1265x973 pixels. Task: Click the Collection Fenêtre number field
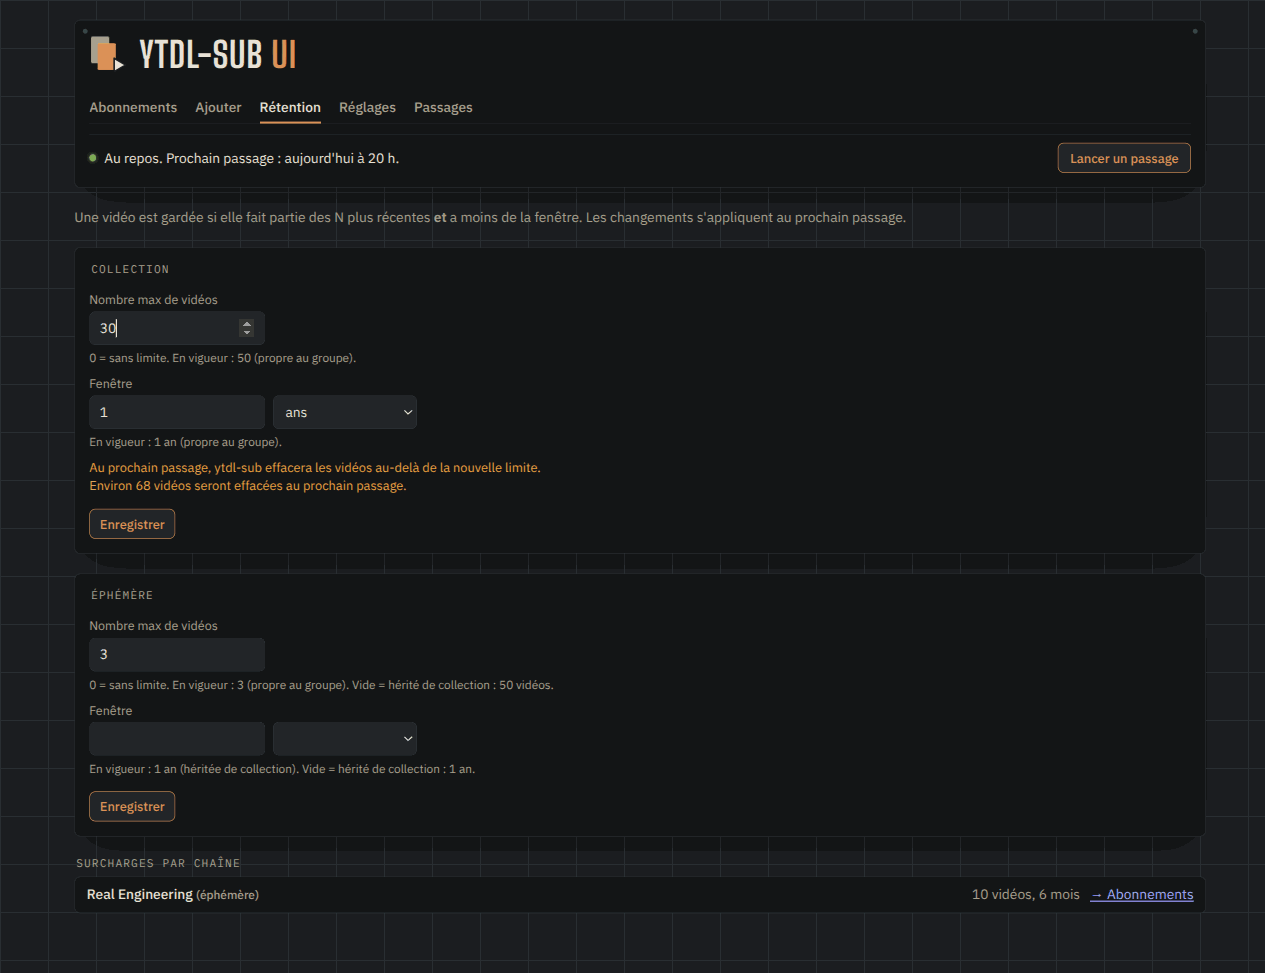coord(177,412)
